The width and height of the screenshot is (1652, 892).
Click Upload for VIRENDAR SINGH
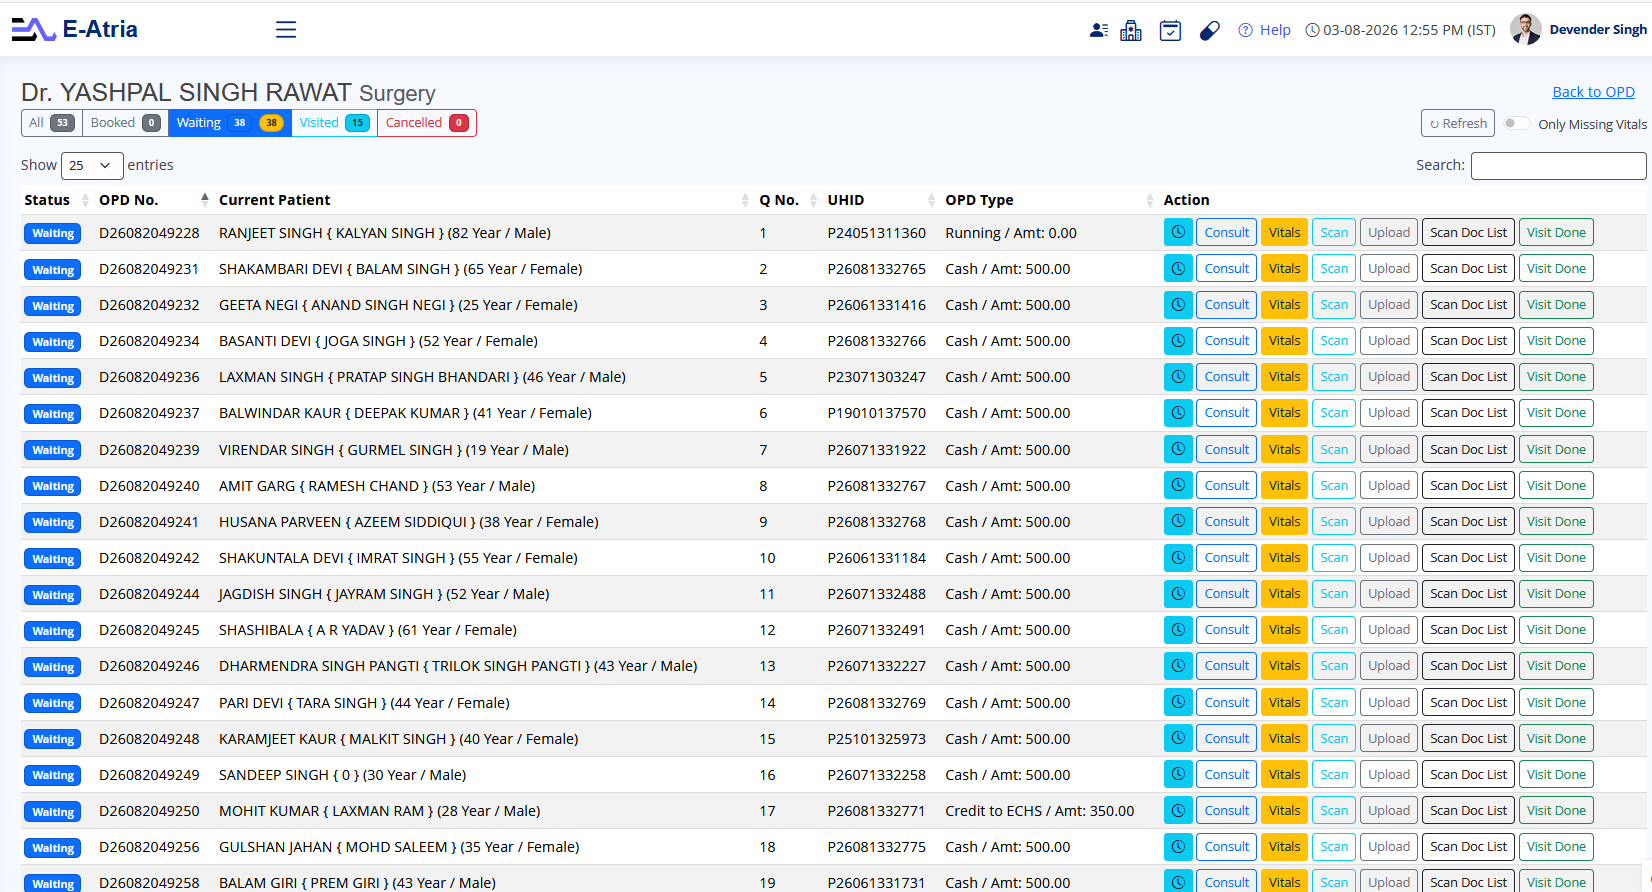point(1389,450)
